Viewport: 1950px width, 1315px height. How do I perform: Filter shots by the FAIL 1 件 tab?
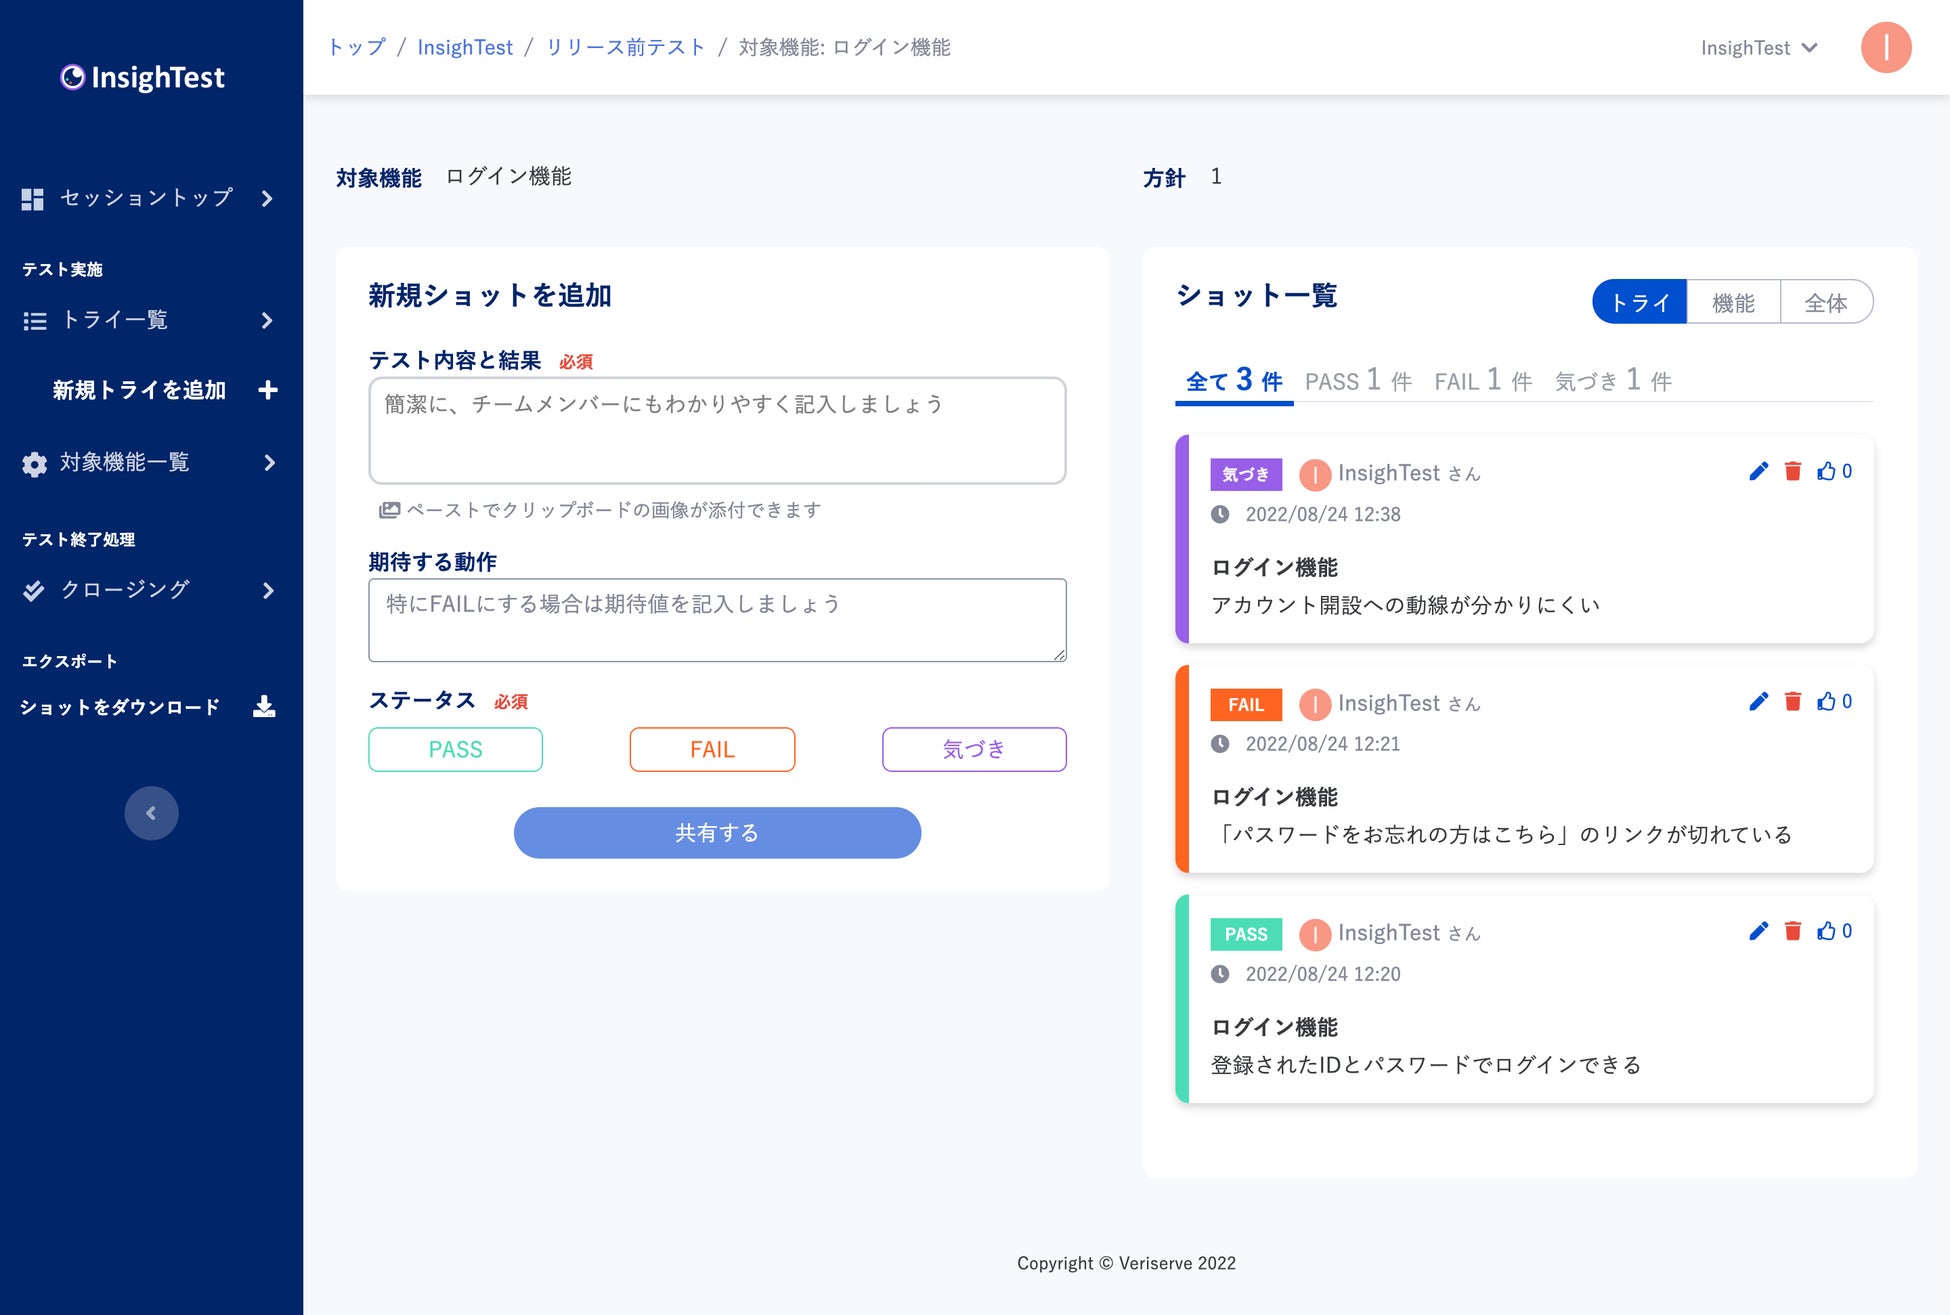click(1482, 381)
